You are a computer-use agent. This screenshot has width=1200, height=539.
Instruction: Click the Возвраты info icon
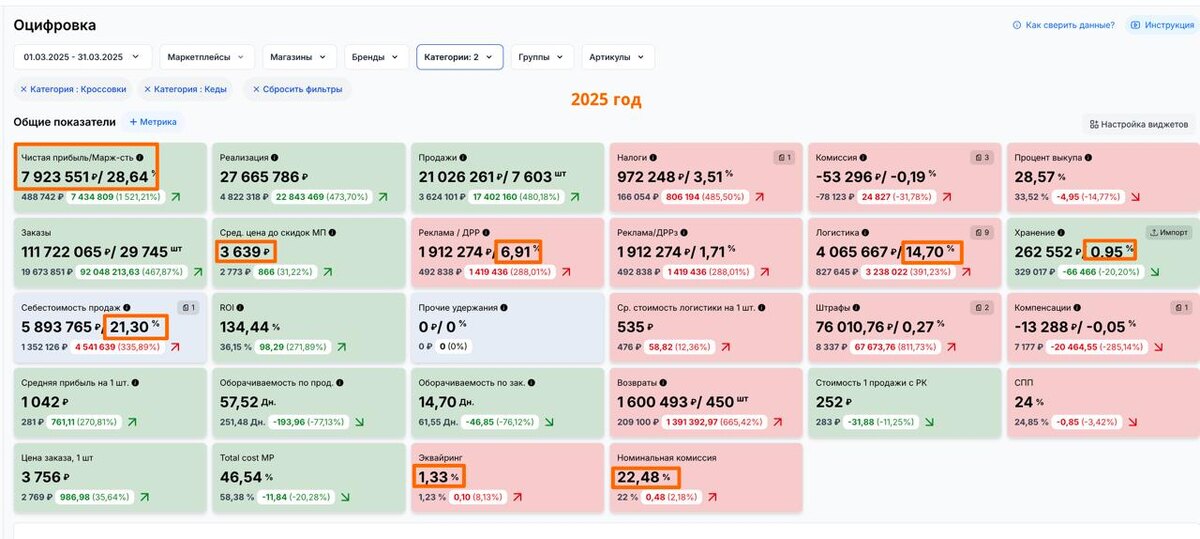point(665,382)
